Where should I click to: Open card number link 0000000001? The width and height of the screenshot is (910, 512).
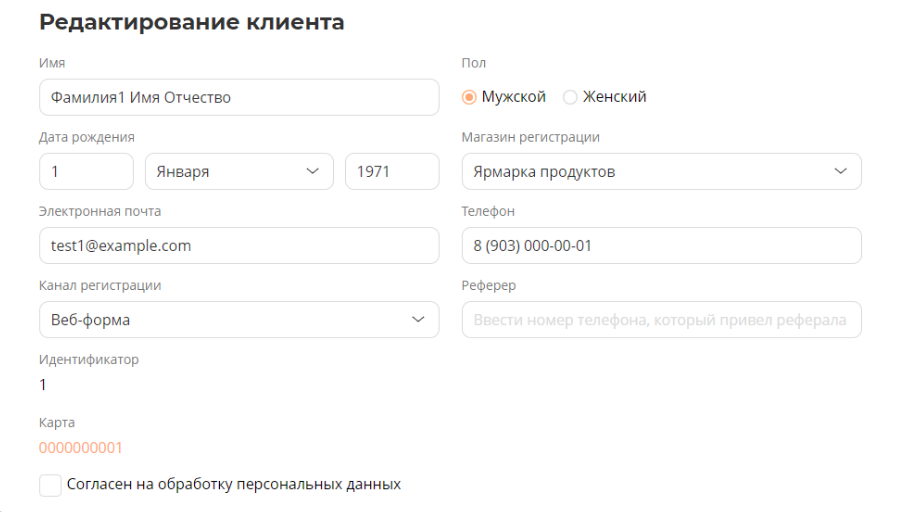coord(81,448)
